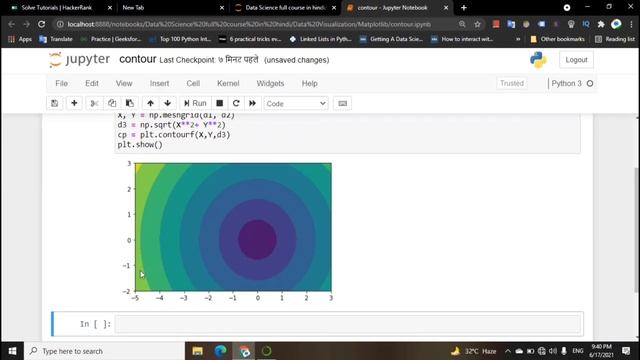The image size is (640, 360).
Task: Cut selected cells with the scissors icon
Action: pyautogui.click(x=94, y=103)
